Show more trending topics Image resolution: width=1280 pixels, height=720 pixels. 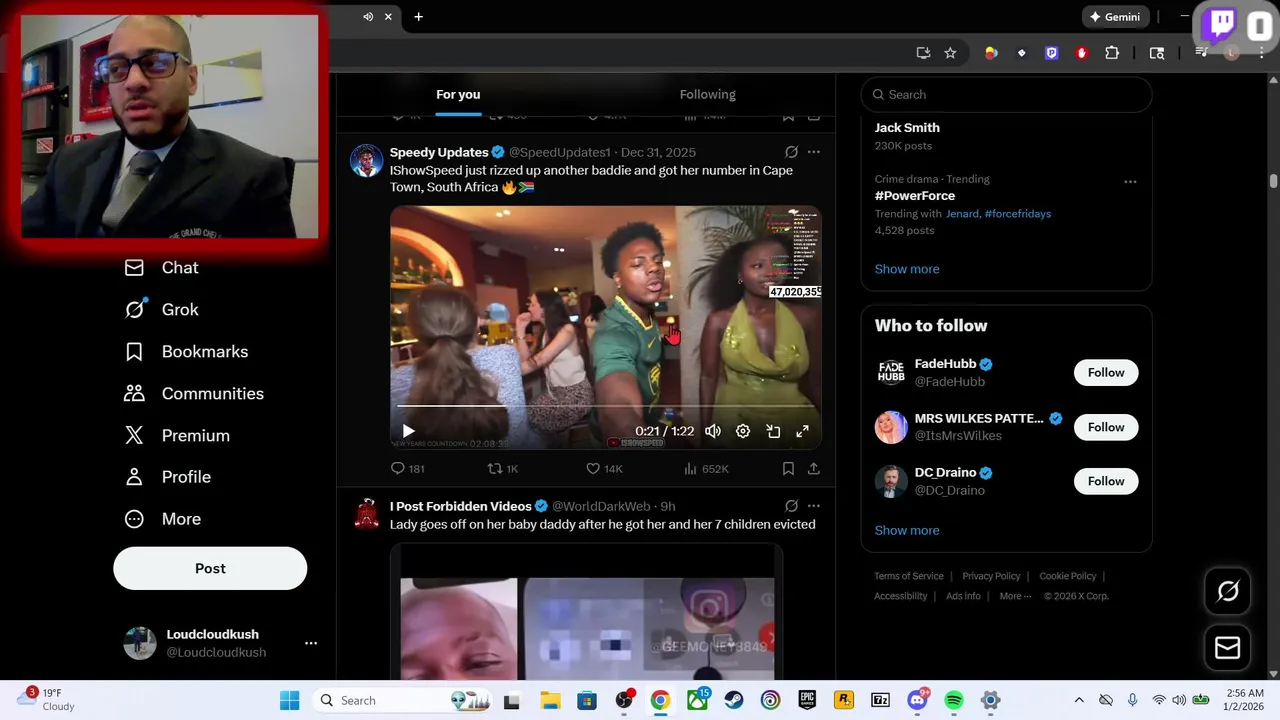click(x=907, y=269)
